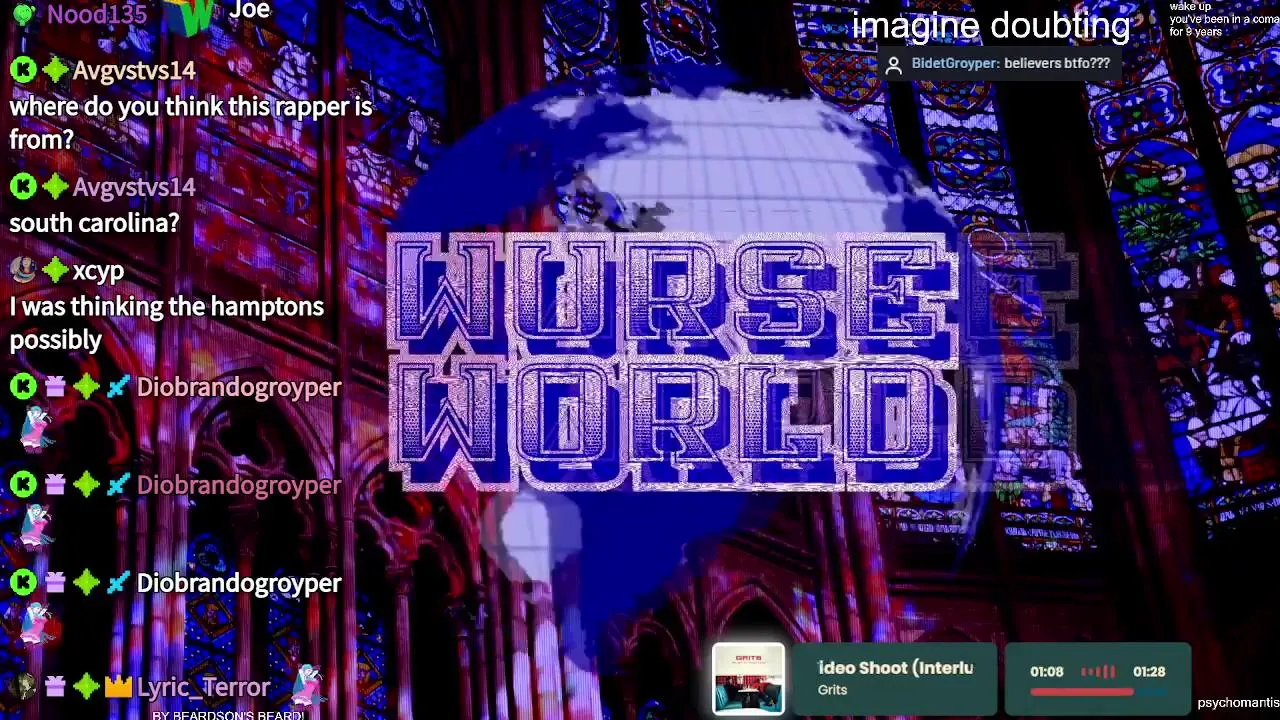Click the green circle badge beside Nood135

point(23,14)
